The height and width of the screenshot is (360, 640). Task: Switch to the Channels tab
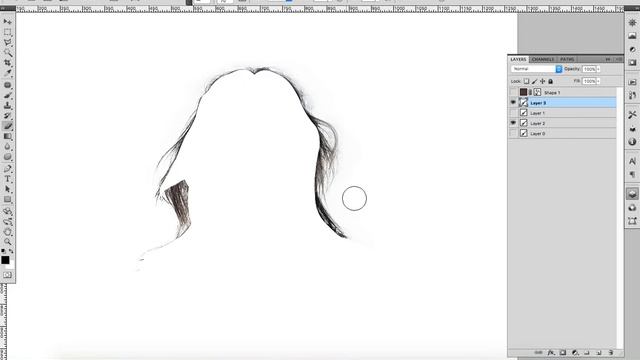[543, 59]
